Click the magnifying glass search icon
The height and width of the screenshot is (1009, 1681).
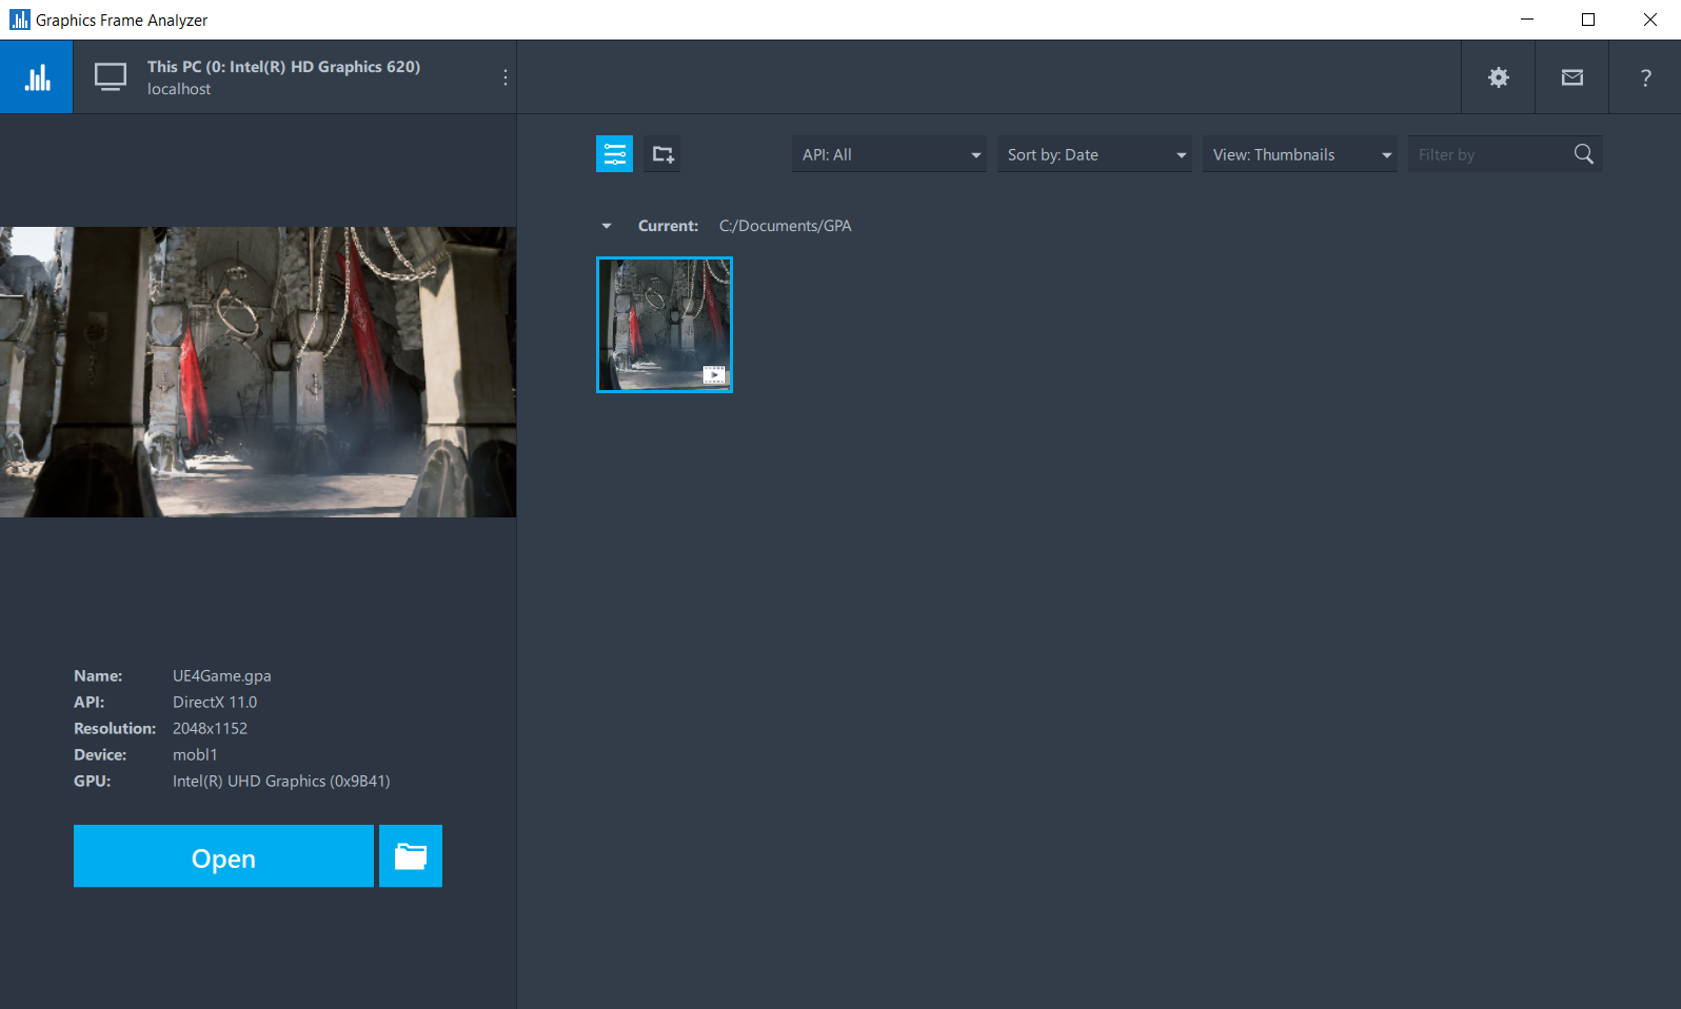[x=1583, y=154]
